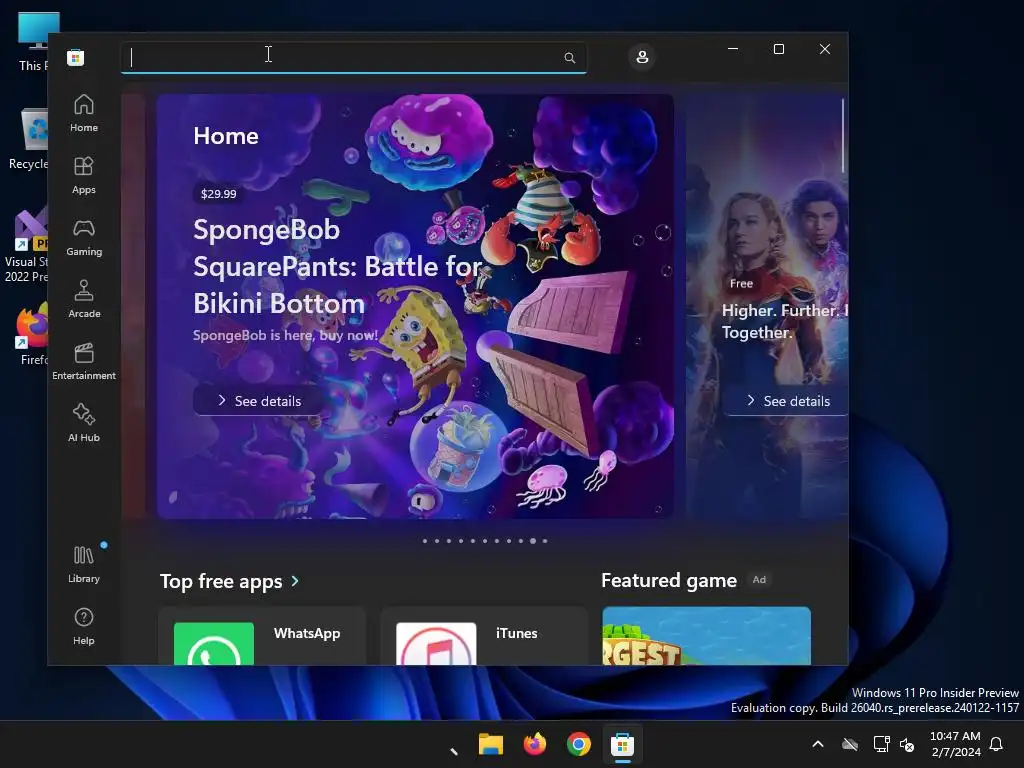Open the Home section in the sidebar
The image size is (1024, 768).
(x=84, y=114)
